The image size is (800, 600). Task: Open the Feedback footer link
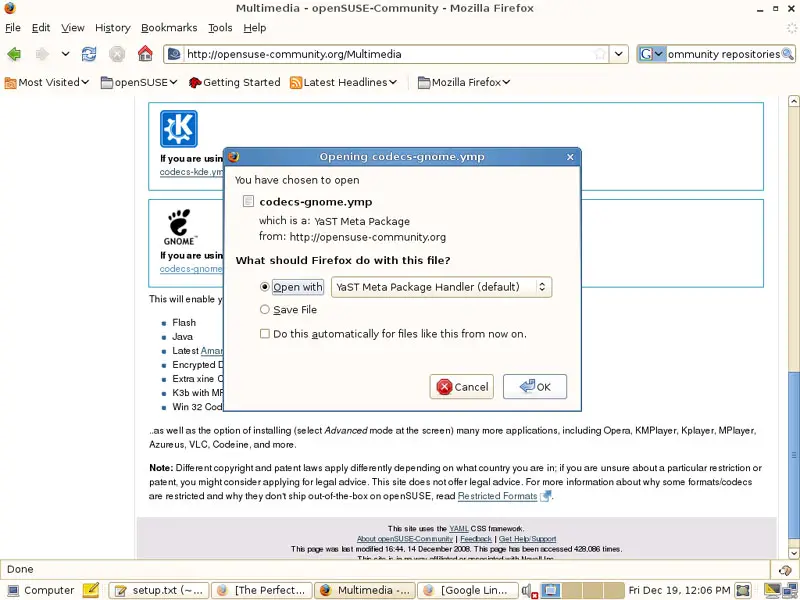[476, 539]
